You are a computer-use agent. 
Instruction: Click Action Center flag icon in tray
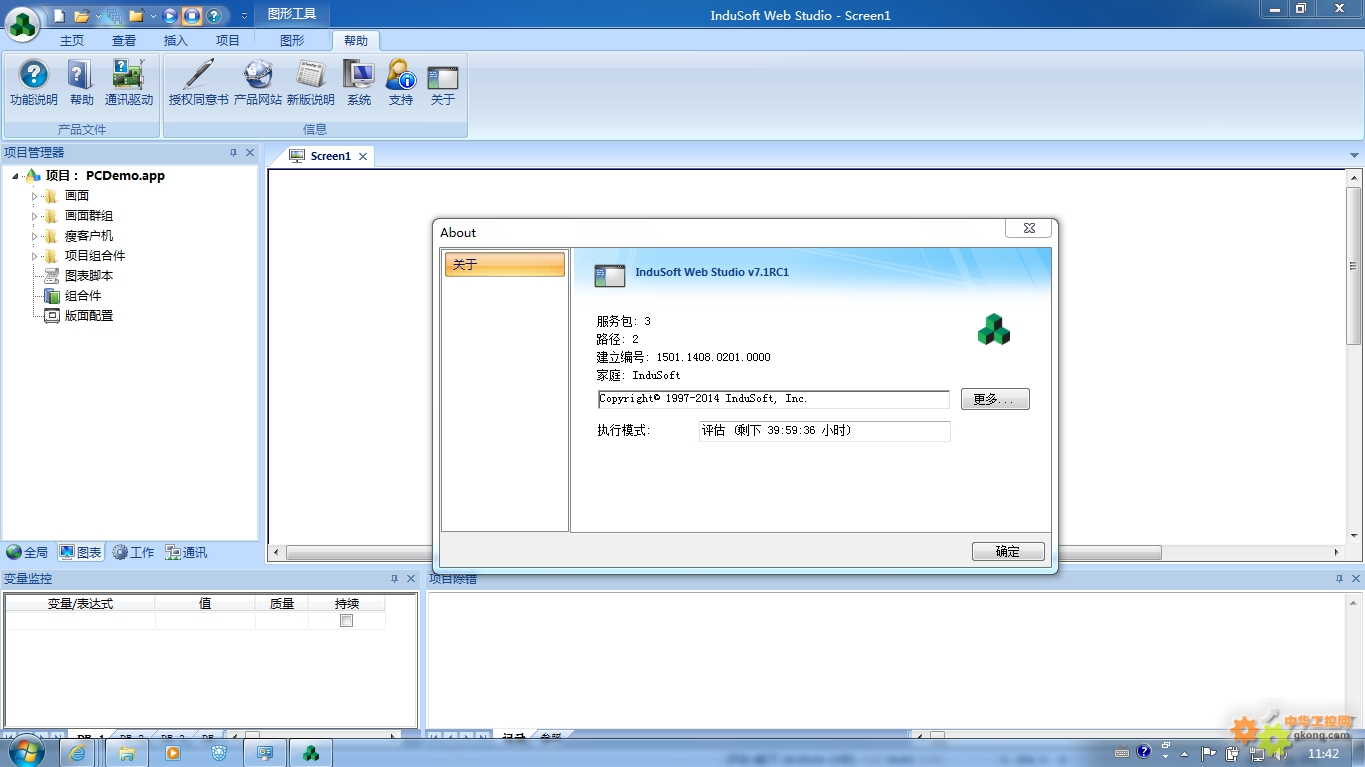[1209, 753]
